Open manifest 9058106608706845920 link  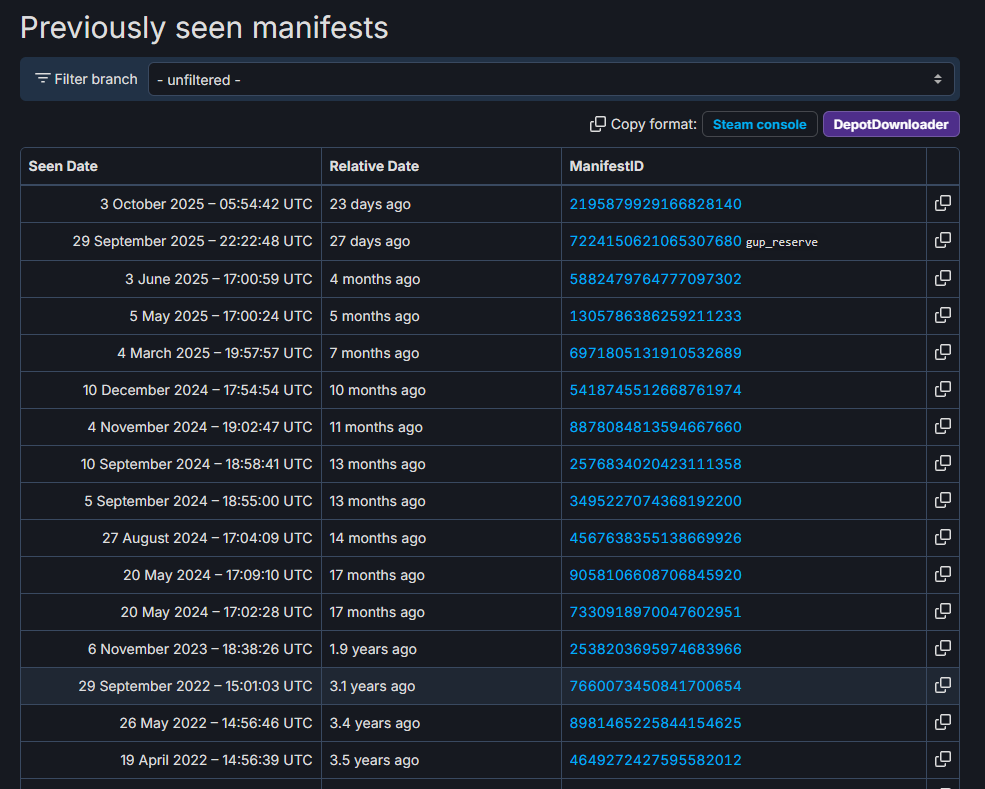pos(655,575)
